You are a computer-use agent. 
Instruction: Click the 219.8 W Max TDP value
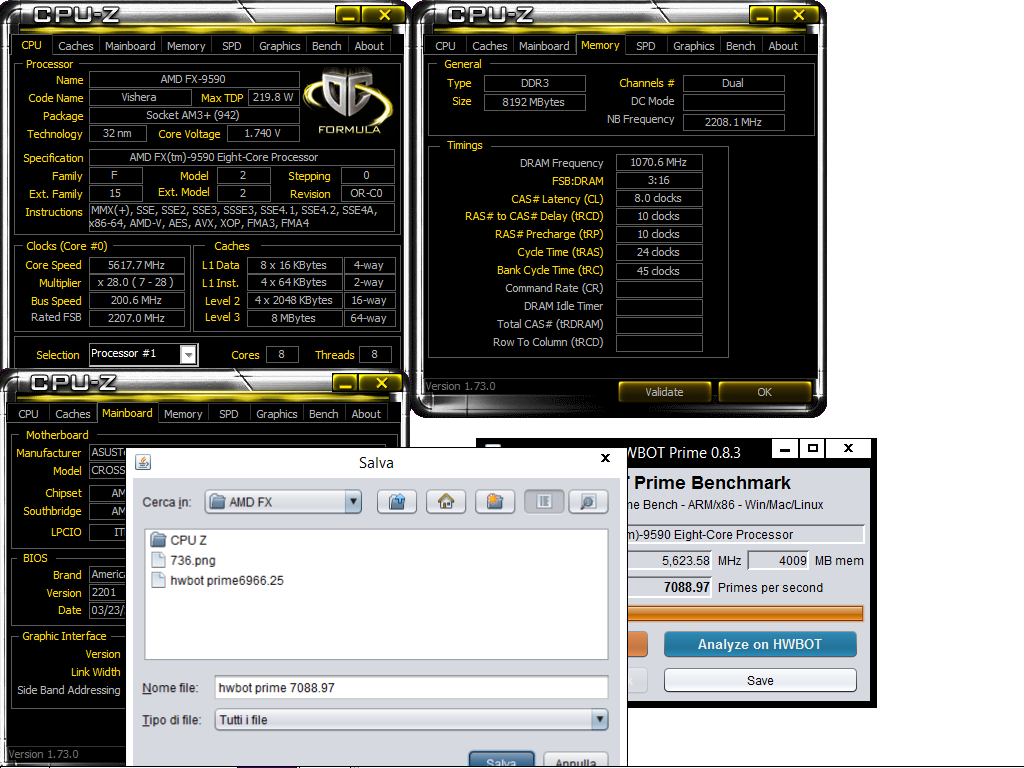click(x=273, y=97)
